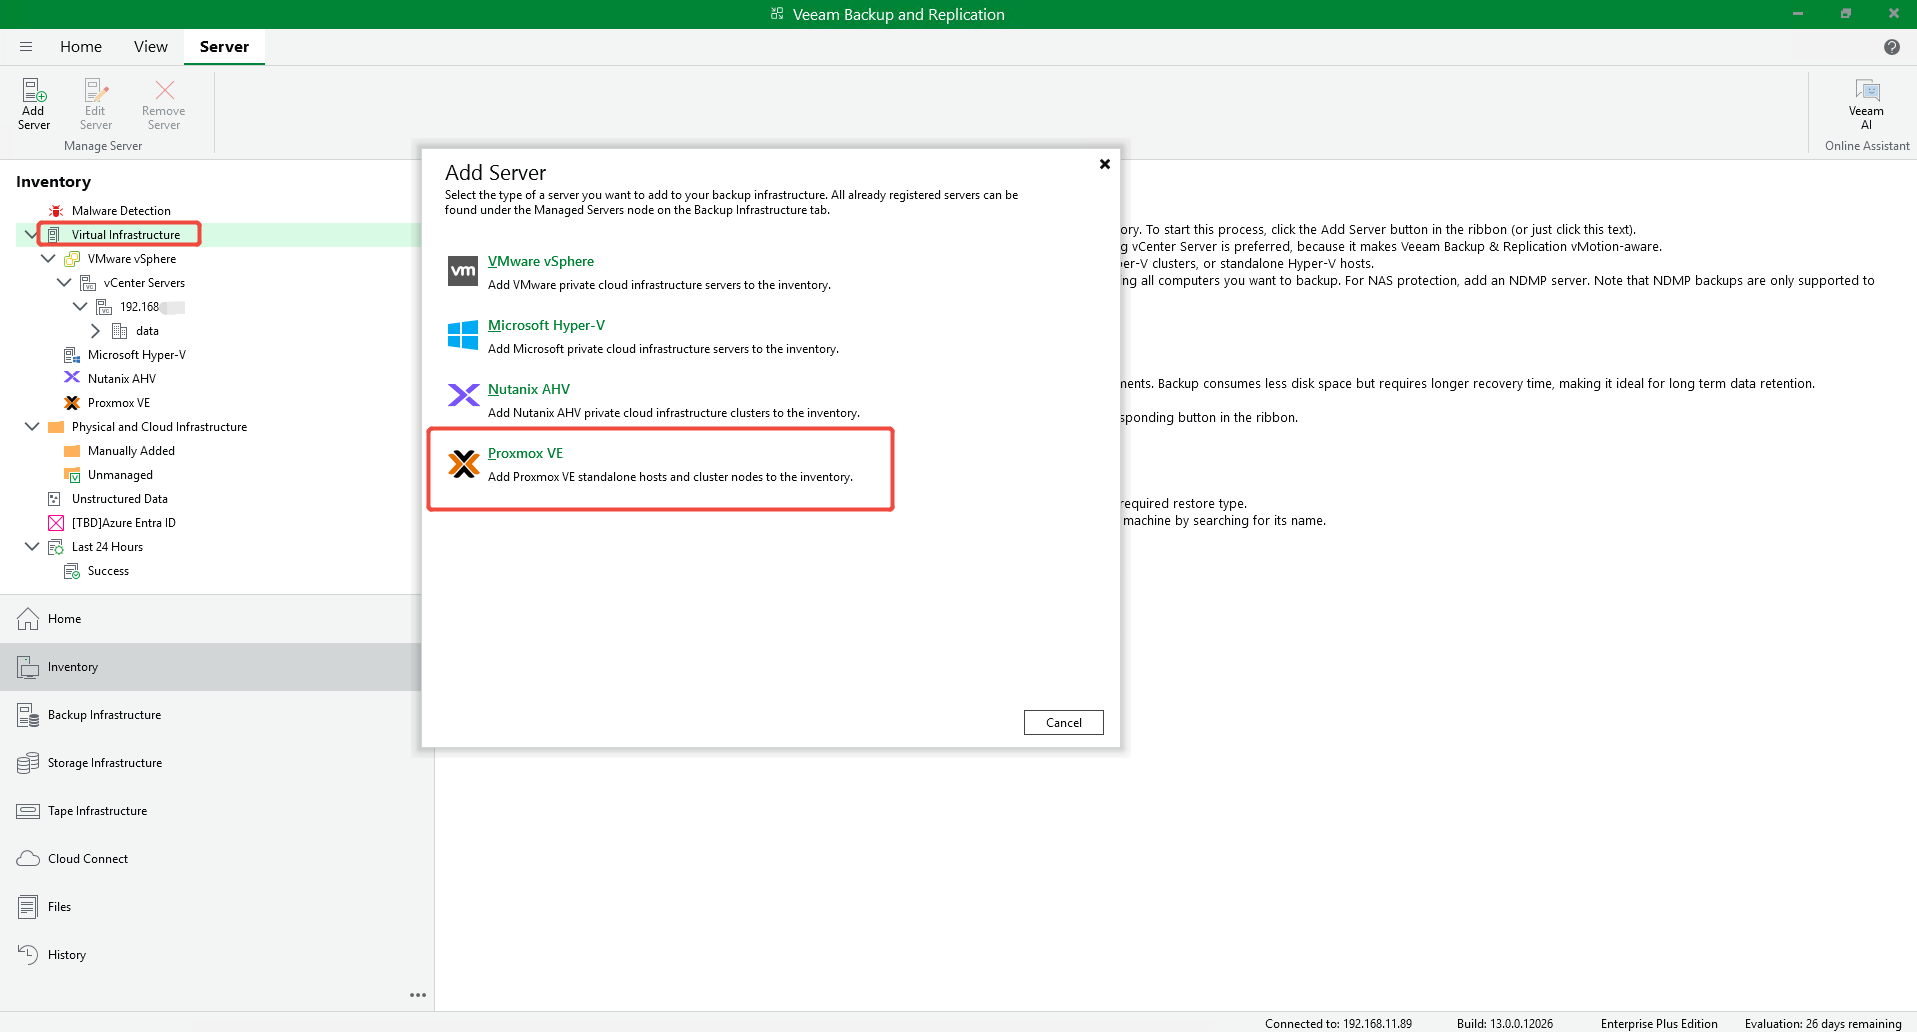1917x1032 pixels.
Task: Click 'Evaluation: 26 days remaining' status text
Action: 1823,1023
